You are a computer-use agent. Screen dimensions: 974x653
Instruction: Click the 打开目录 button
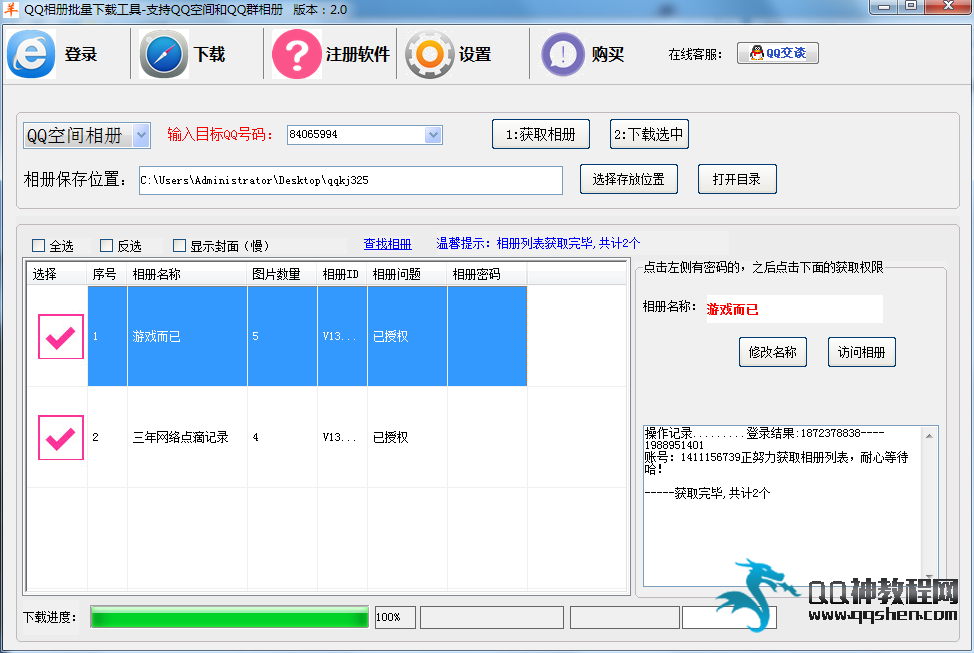click(737, 180)
